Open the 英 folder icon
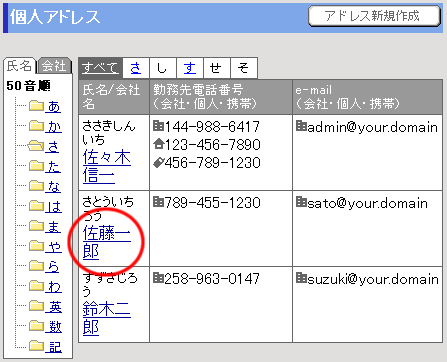 click(36, 306)
